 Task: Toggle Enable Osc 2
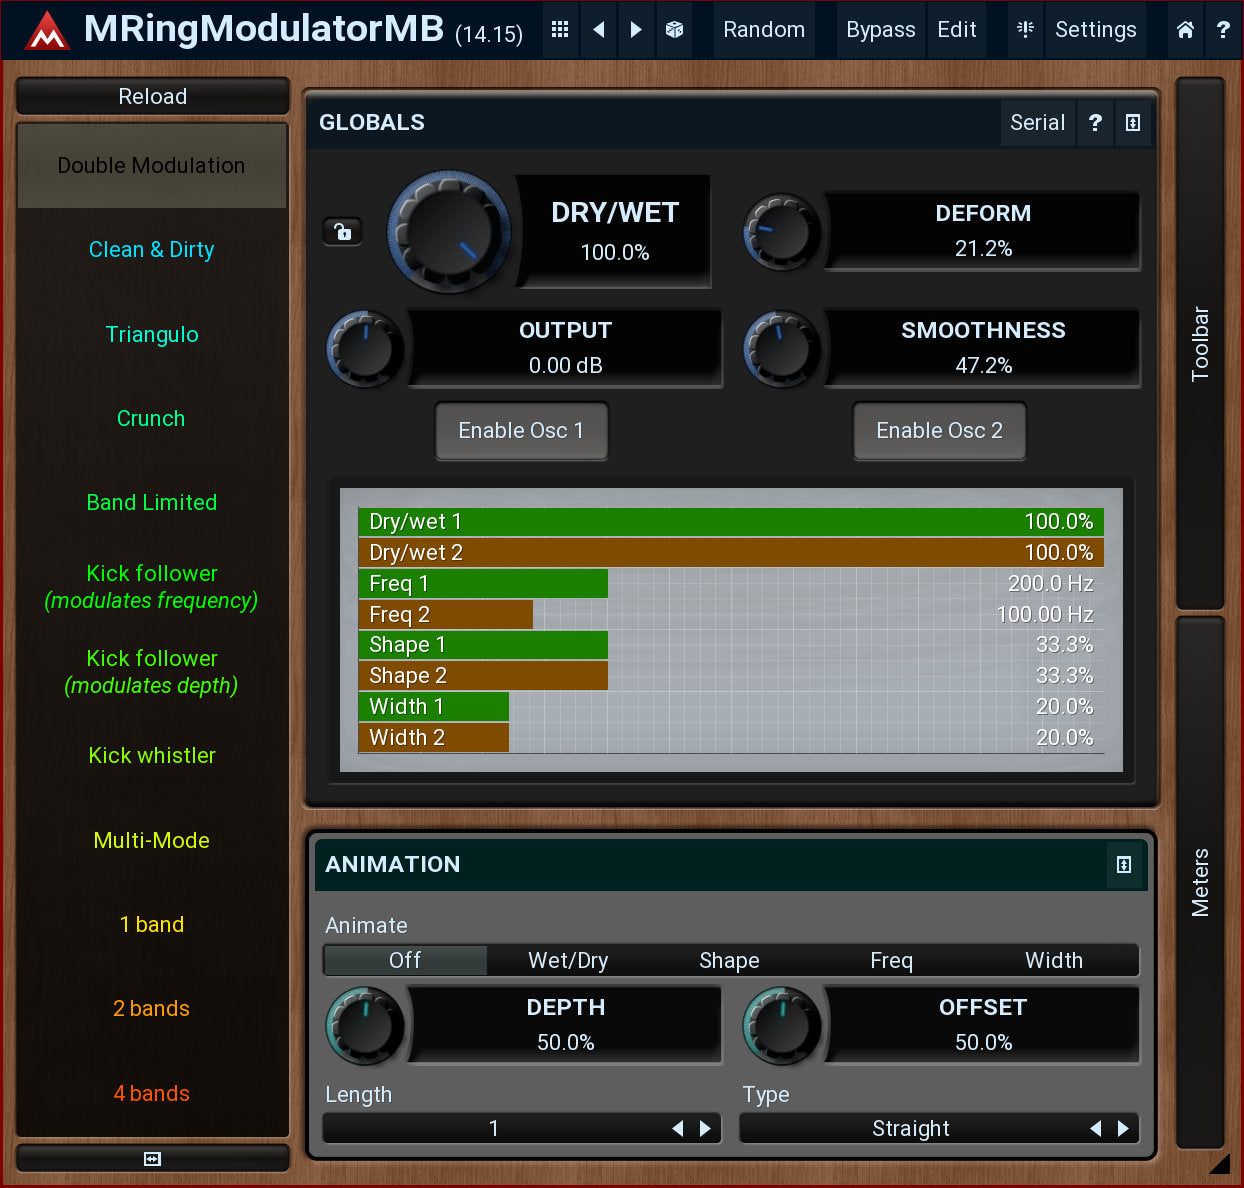coord(939,431)
